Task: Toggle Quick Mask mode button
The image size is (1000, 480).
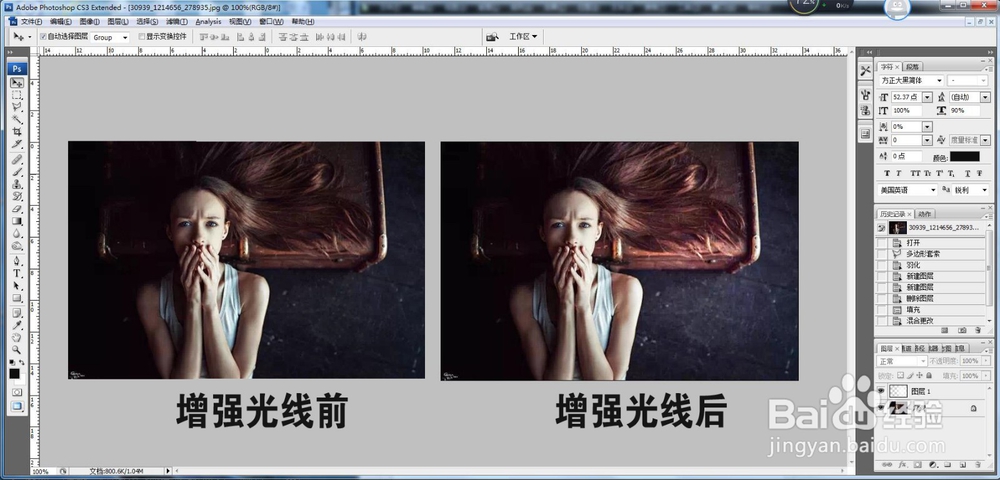Action: click(x=17, y=392)
